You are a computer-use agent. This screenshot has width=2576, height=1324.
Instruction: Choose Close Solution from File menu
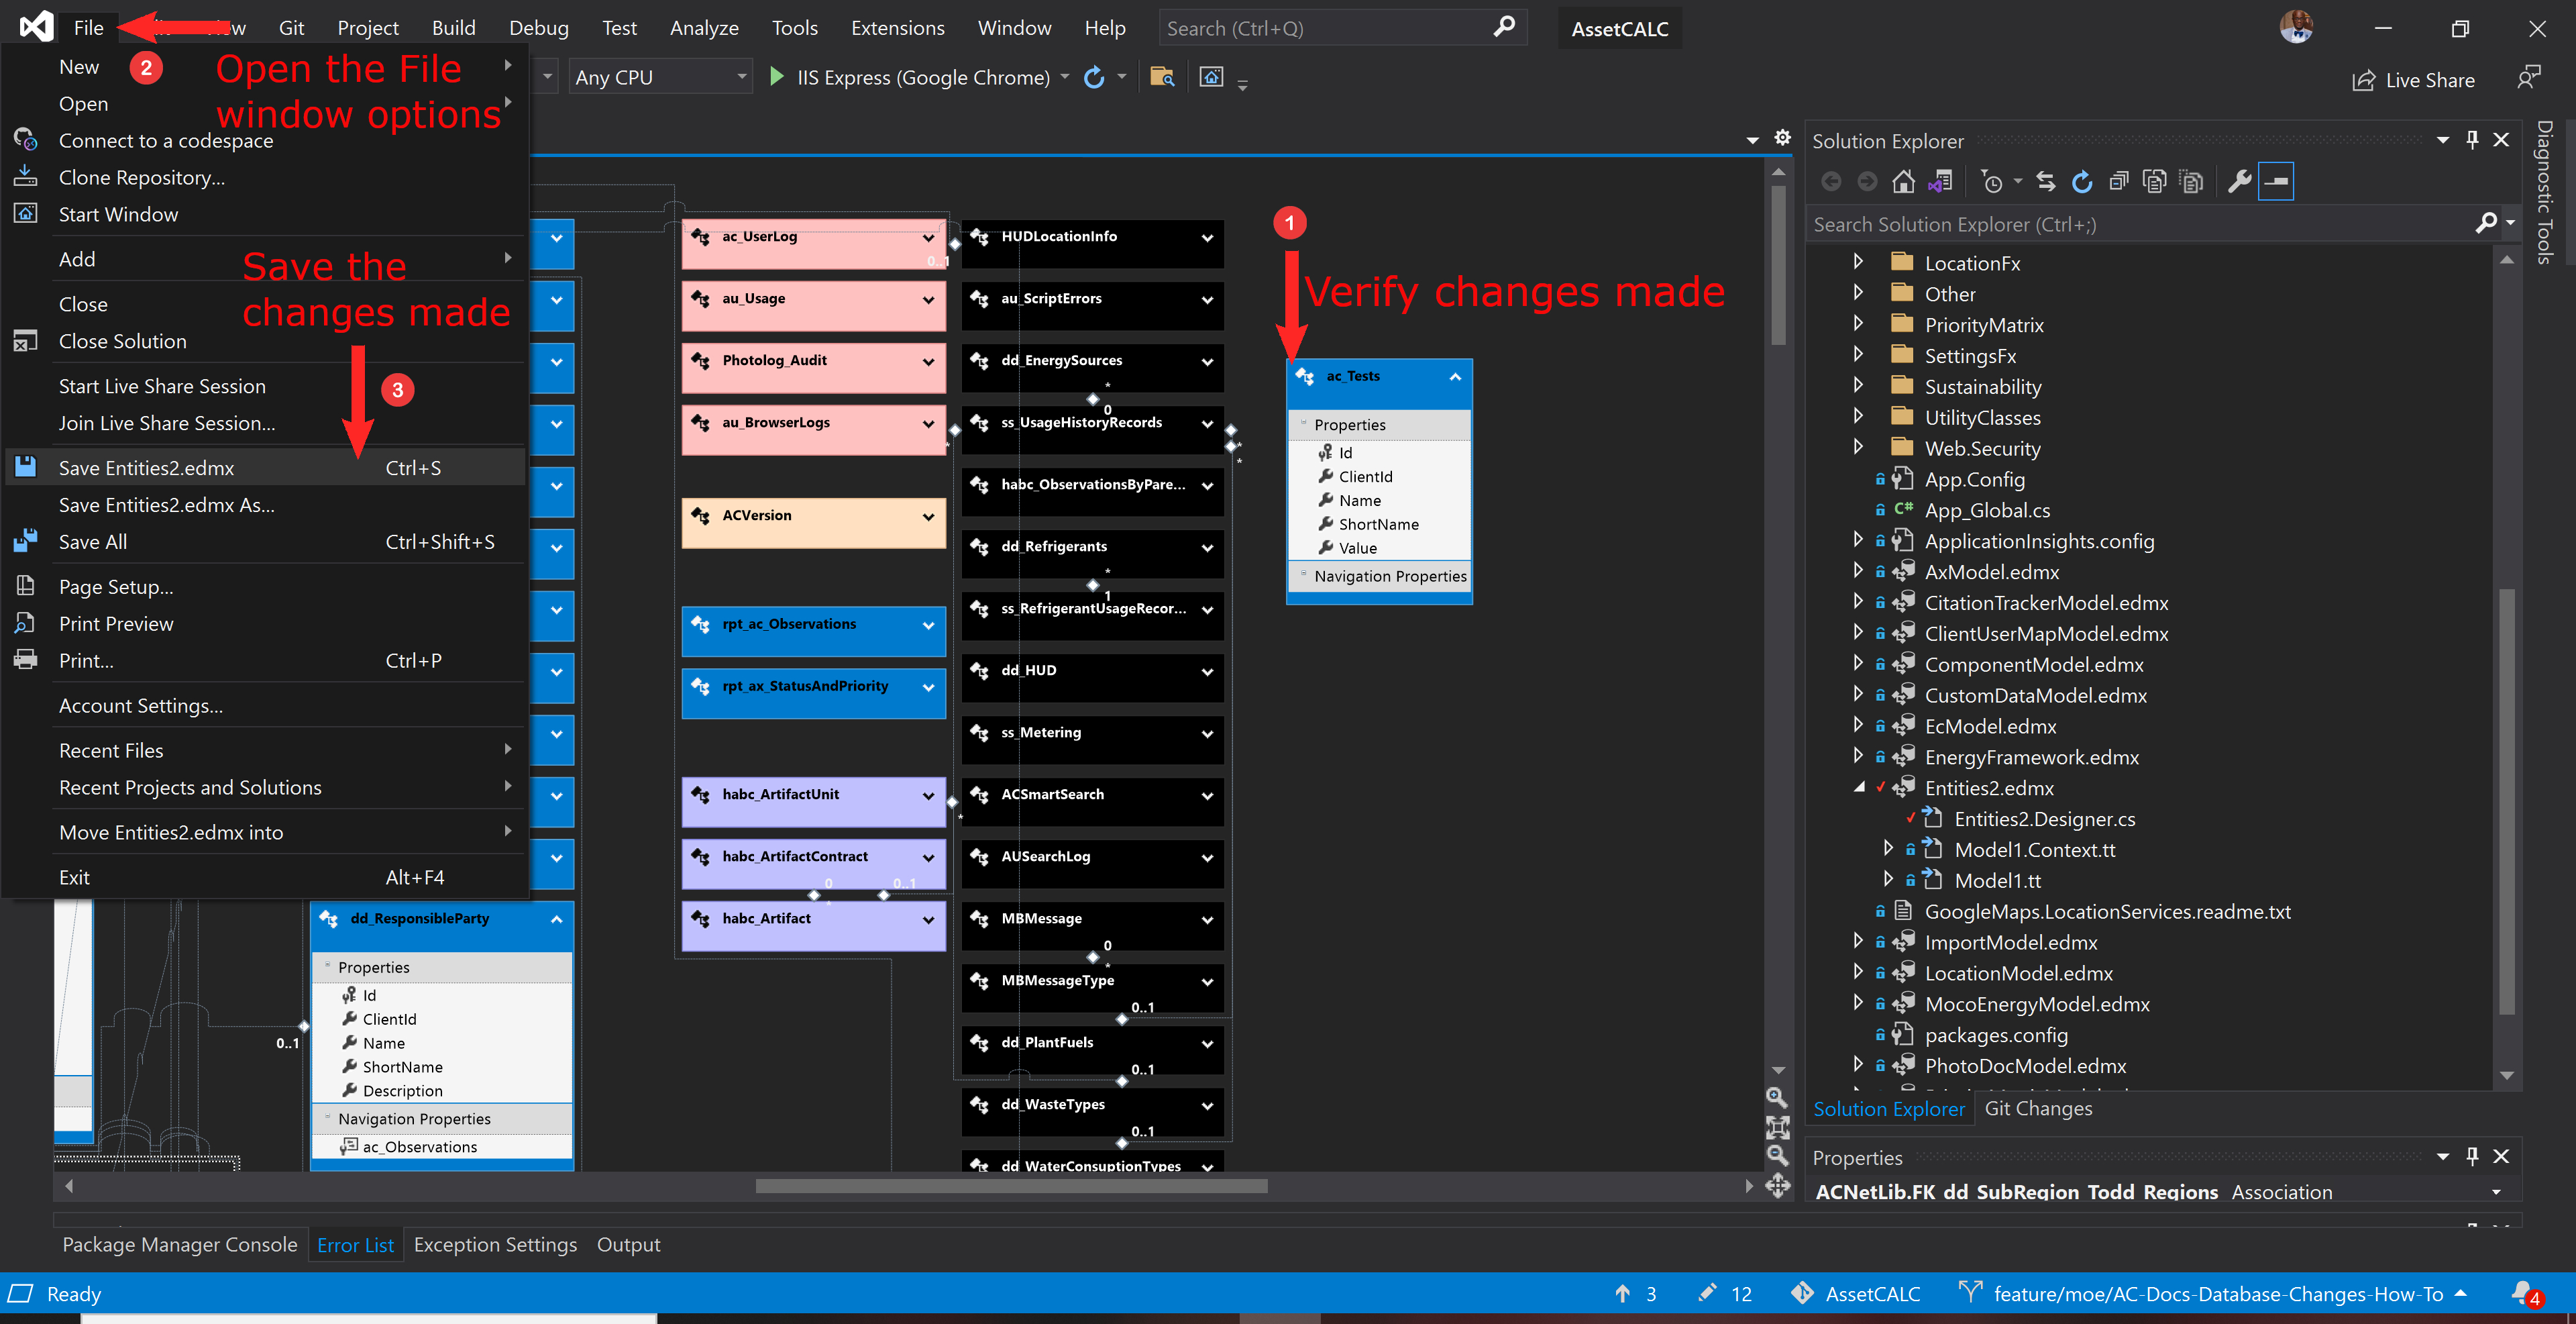[x=265, y=341]
